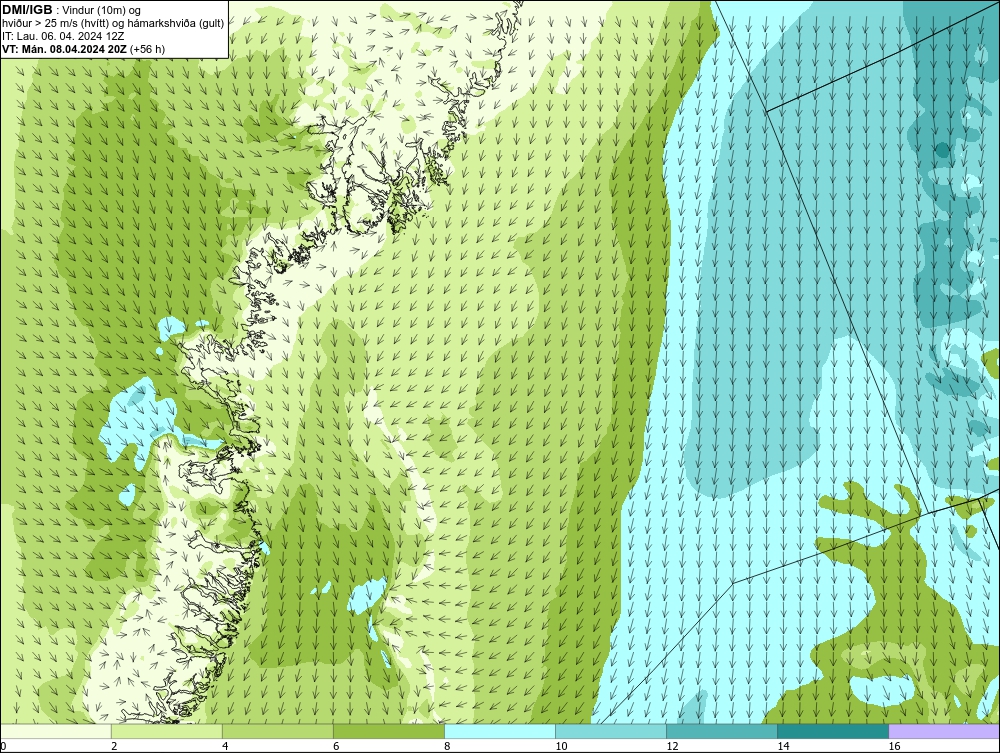Click the legend label '16'

coord(894,746)
